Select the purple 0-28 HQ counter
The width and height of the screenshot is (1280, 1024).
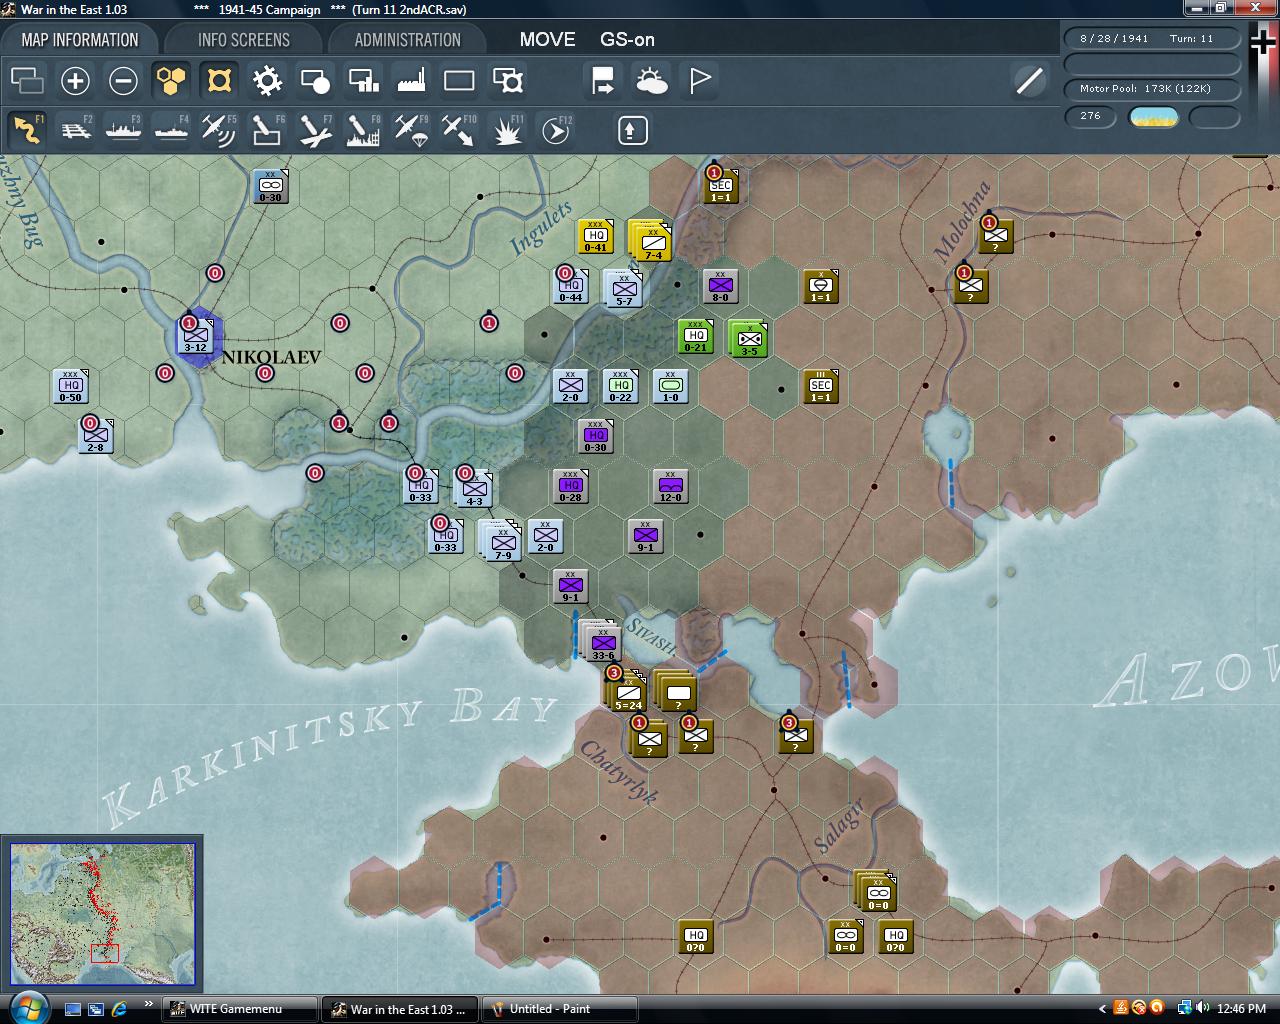pyautogui.click(x=570, y=486)
